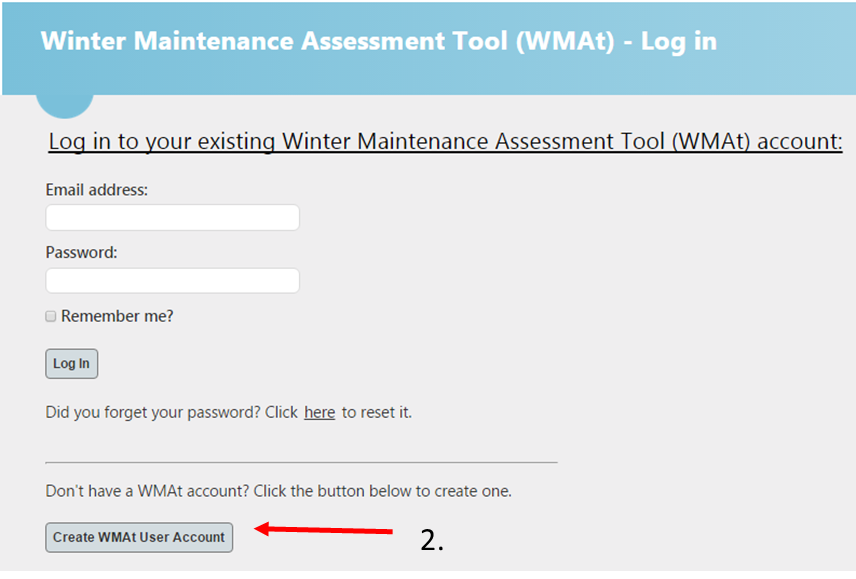This screenshot has width=856, height=579.
Task: Click Create WMAt User Account button
Action: click(x=139, y=537)
